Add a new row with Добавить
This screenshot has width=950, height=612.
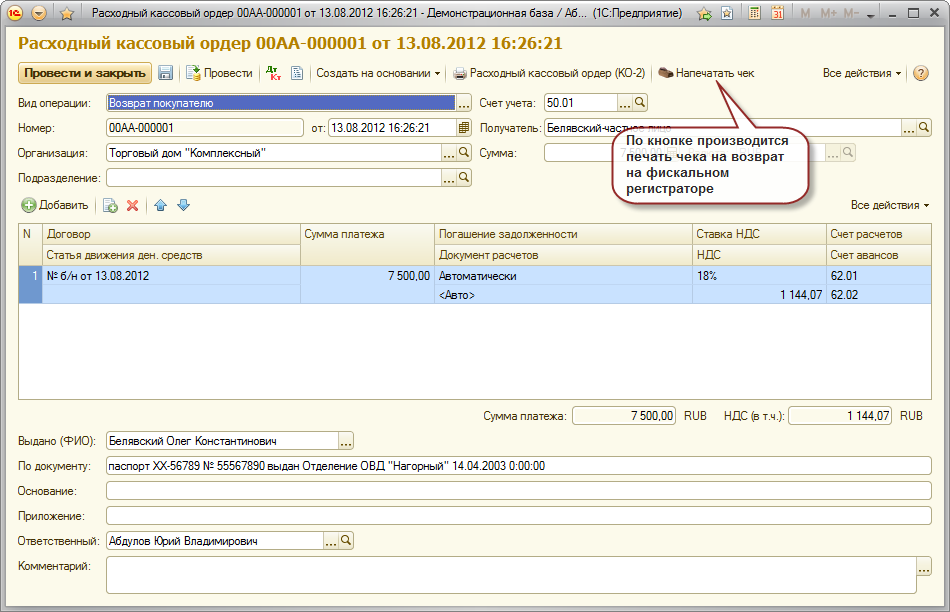click(56, 205)
